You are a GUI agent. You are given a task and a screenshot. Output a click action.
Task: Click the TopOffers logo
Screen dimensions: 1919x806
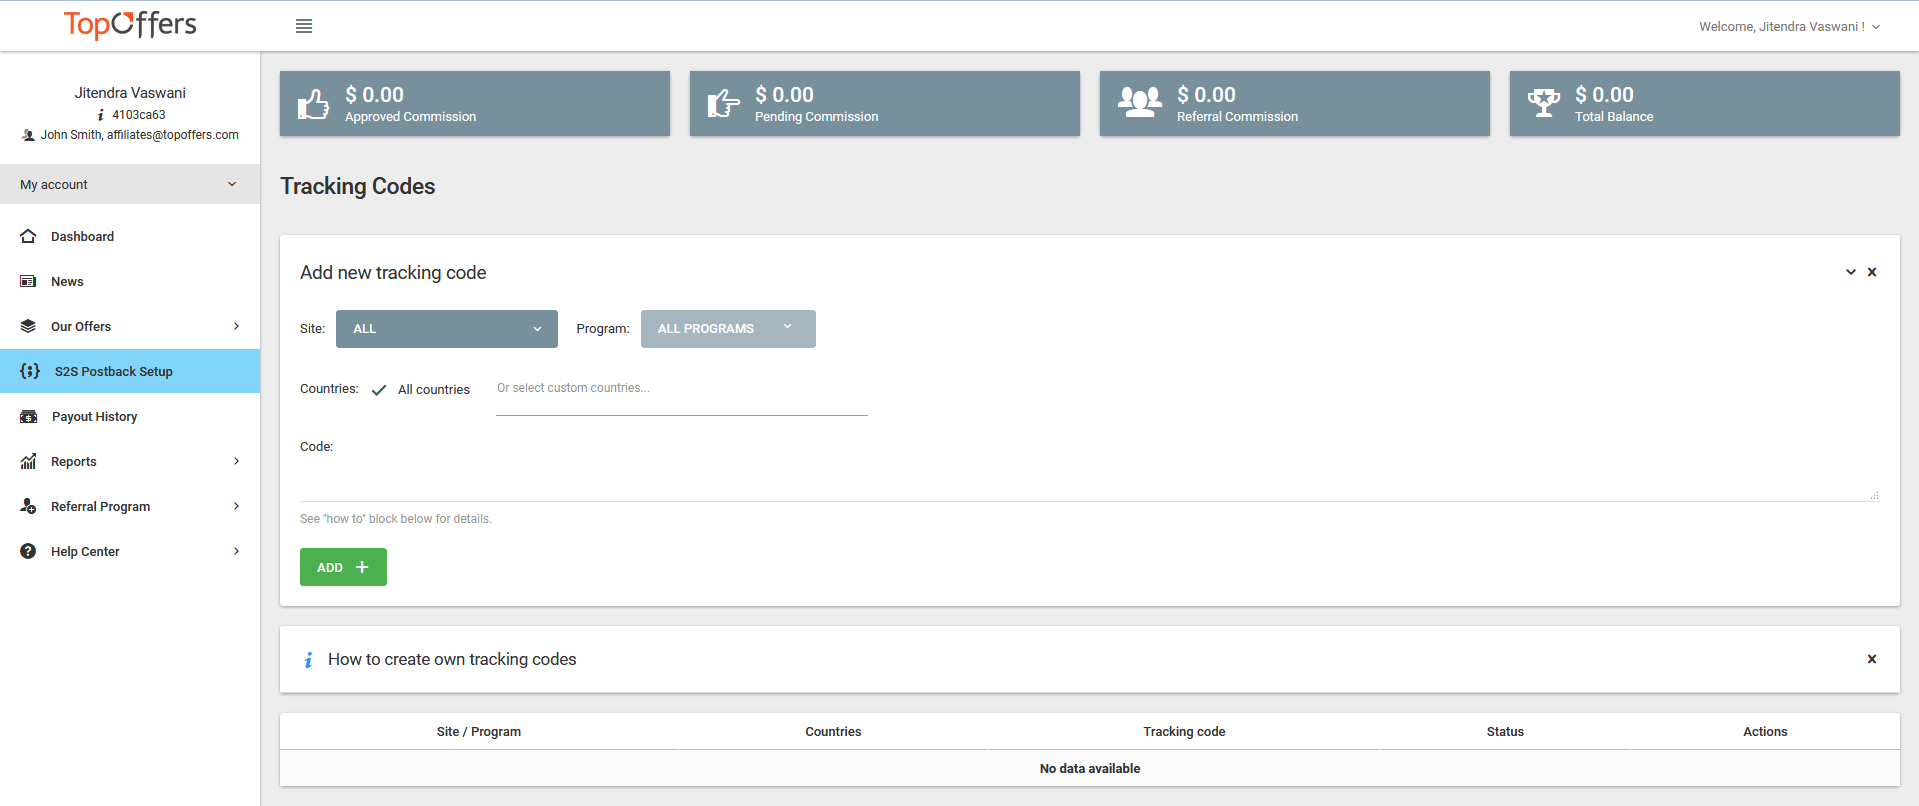click(130, 24)
